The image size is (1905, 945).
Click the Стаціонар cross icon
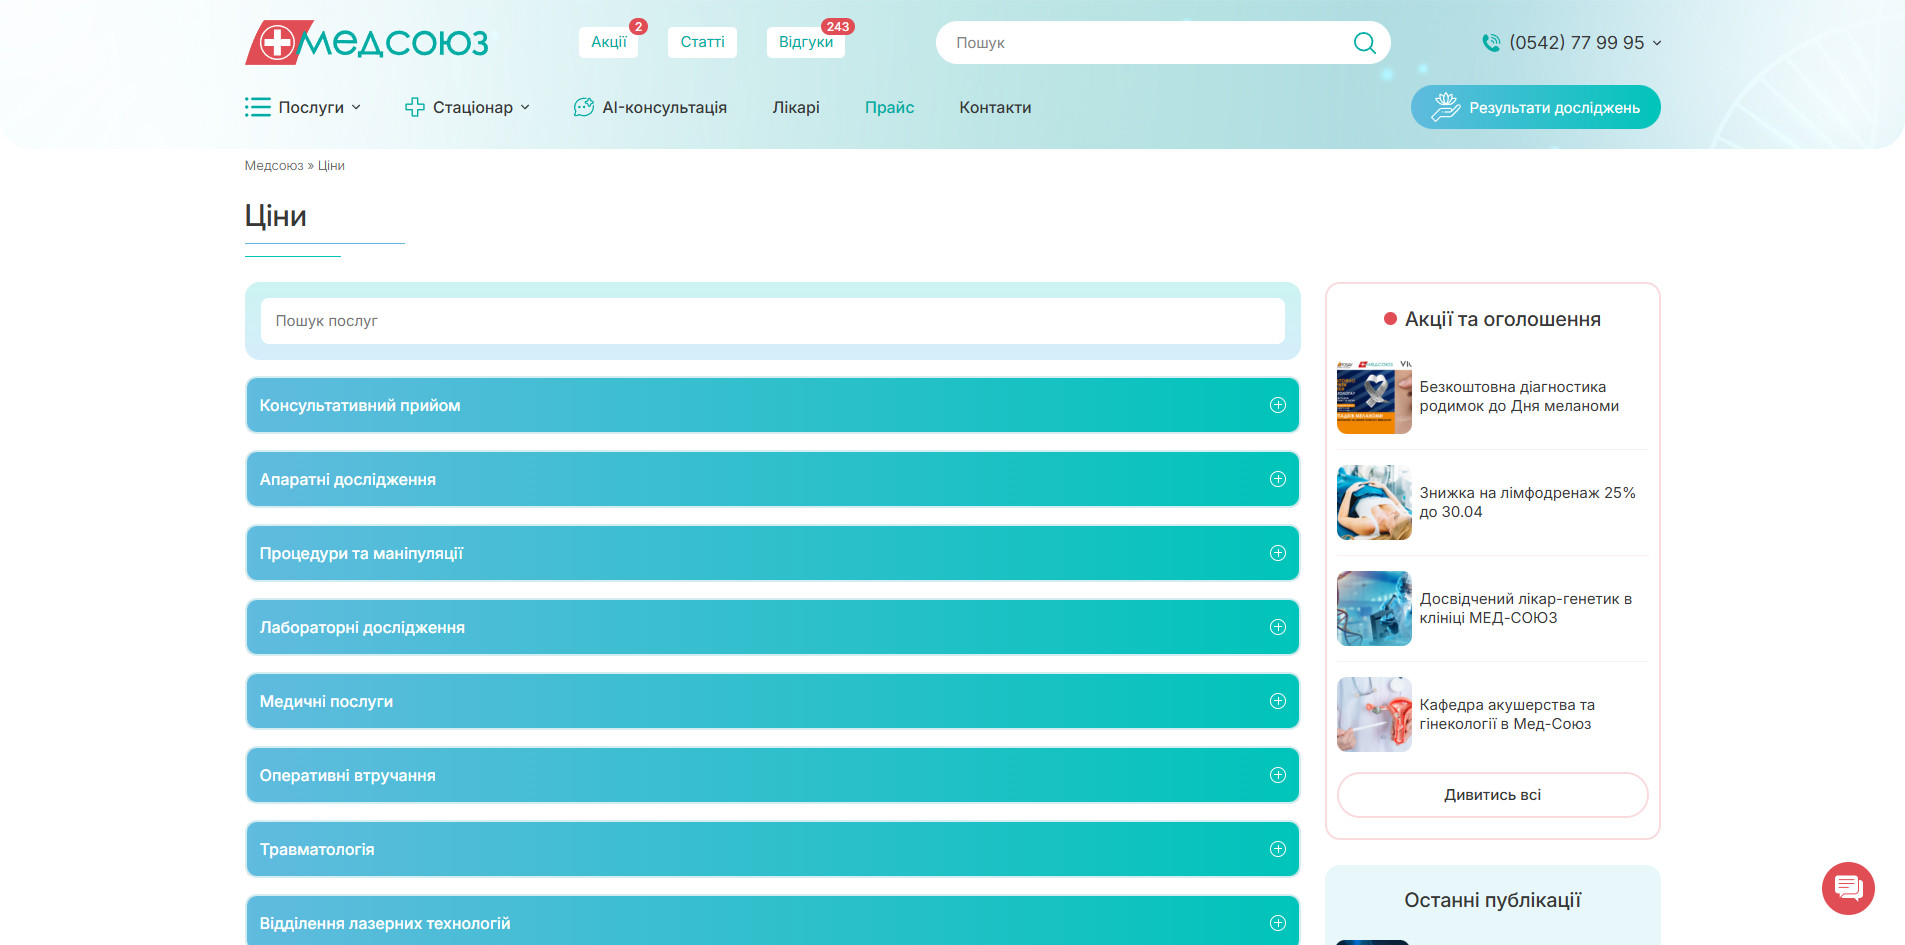click(415, 107)
